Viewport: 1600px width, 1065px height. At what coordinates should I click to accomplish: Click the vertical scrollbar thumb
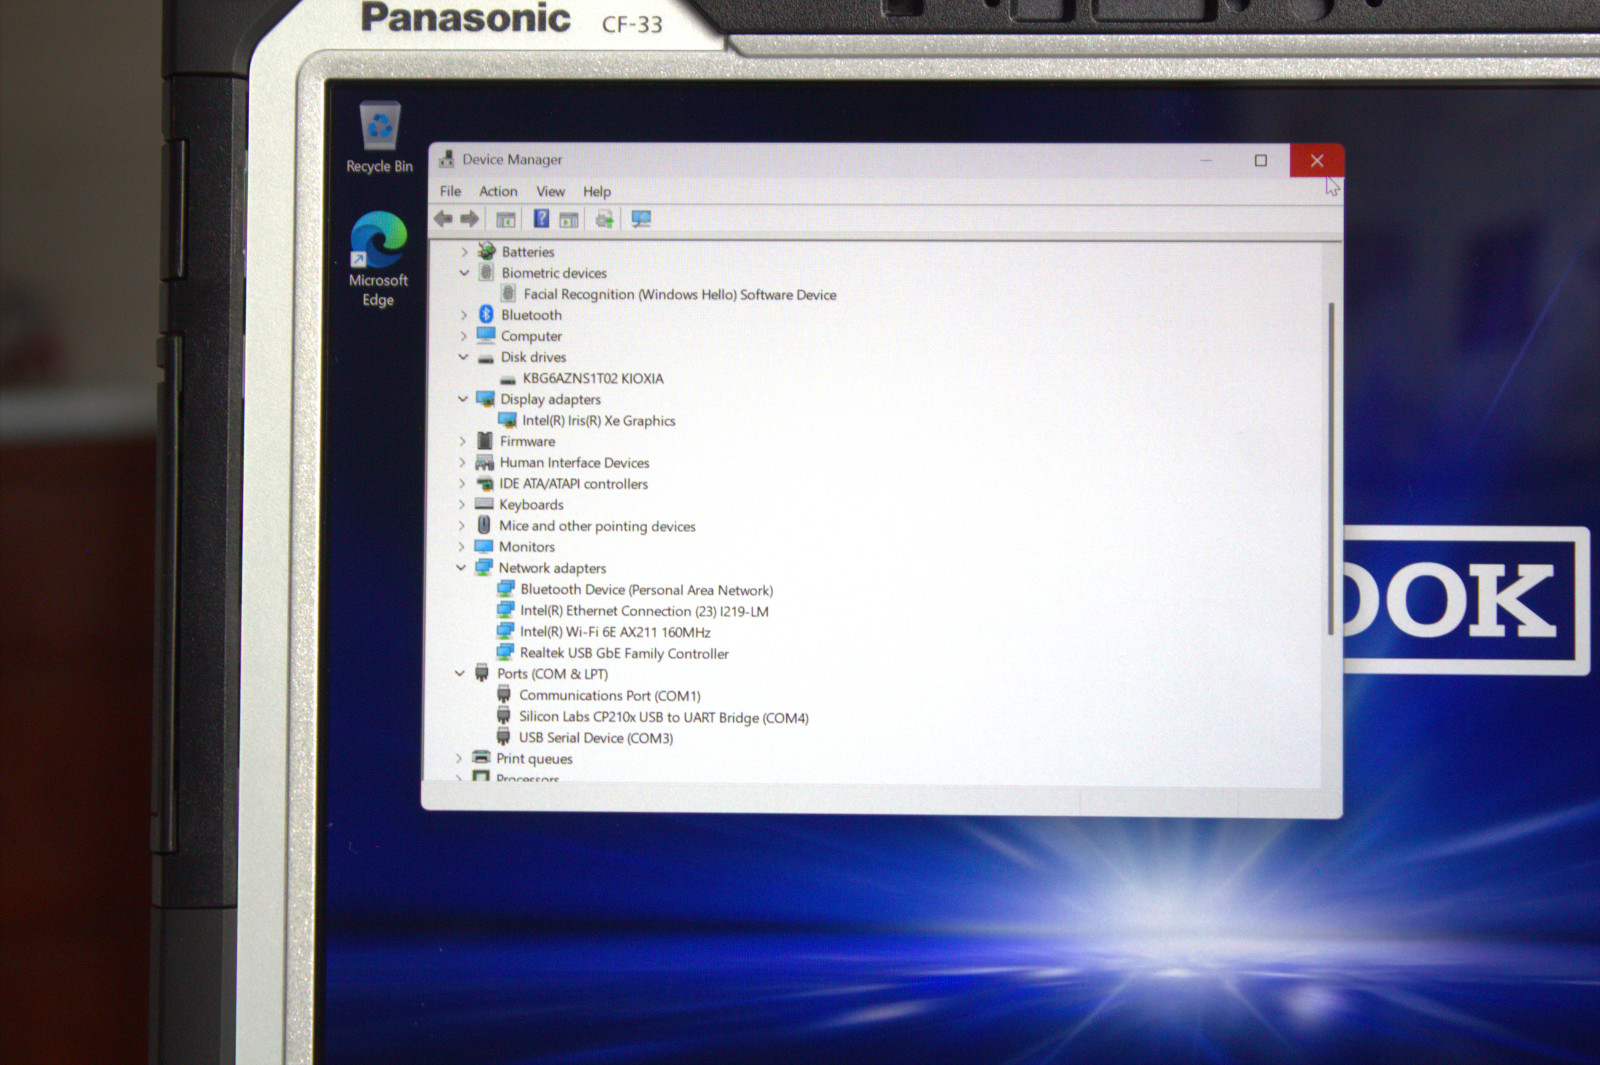click(1331, 468)
